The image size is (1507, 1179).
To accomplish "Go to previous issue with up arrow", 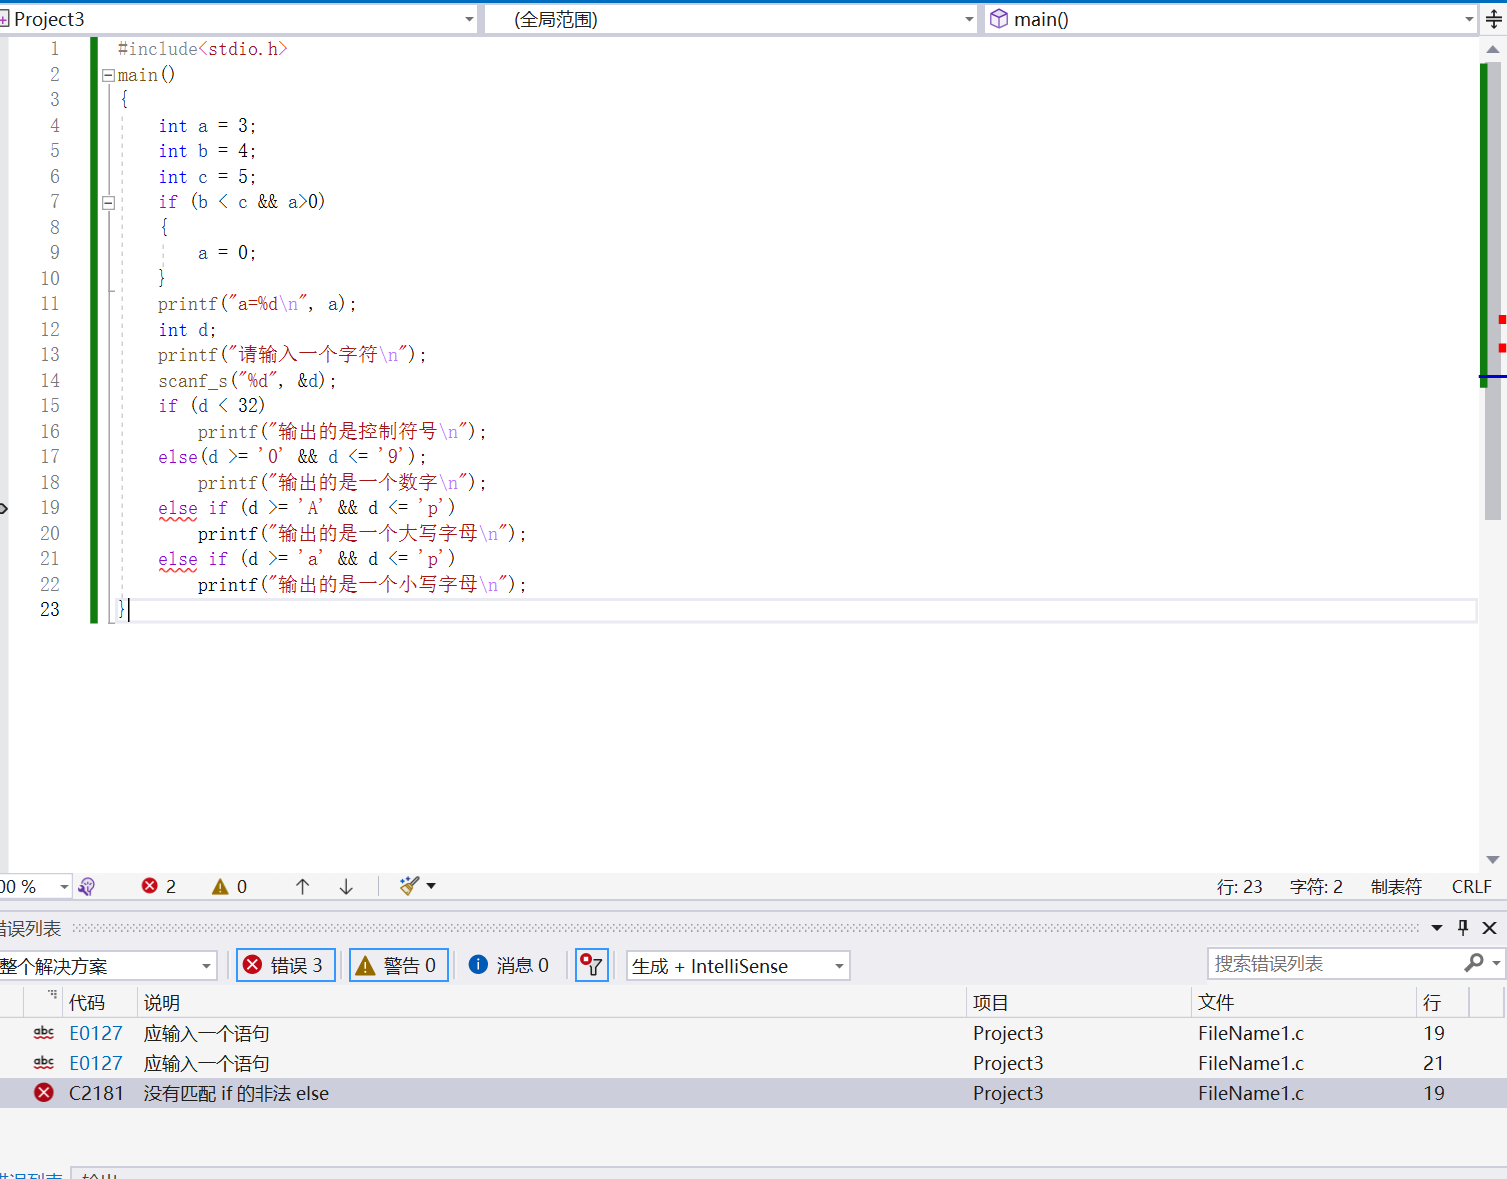I will [302, 886].
